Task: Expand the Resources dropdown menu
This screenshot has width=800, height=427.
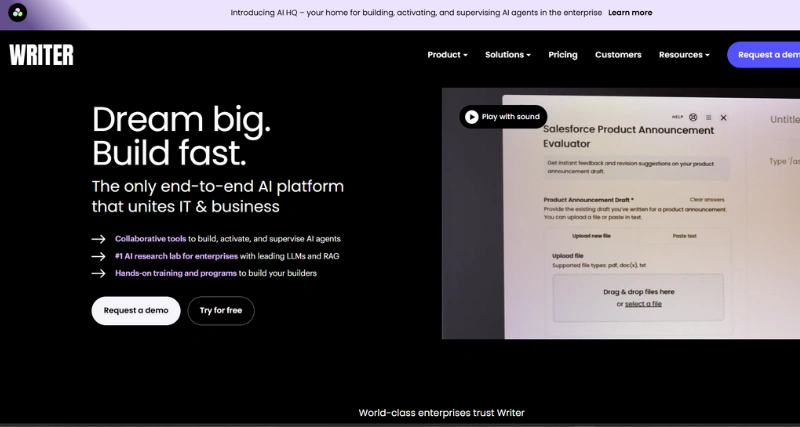Action: (x=684, y=55)
